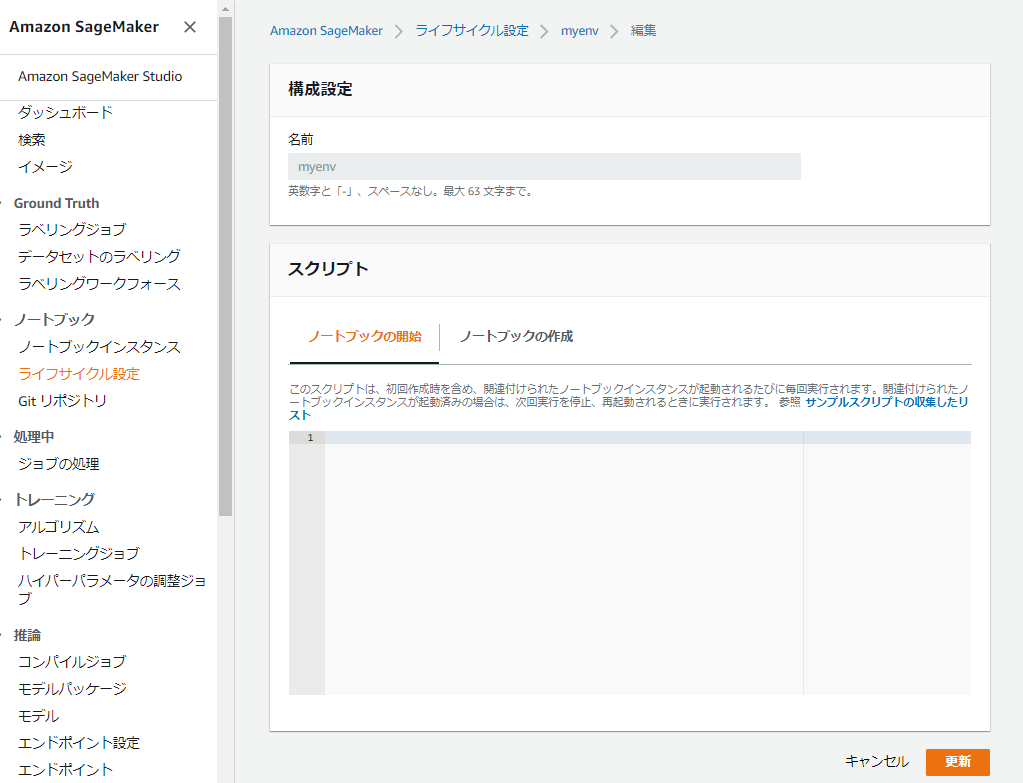Select ライフサイクル設定 in the sidebar
The height and width of the screenshot is (783, 1023).
(79, 374)
